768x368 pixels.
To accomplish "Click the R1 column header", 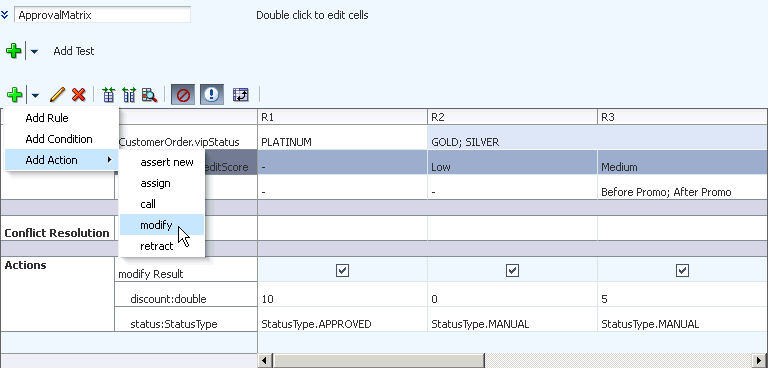I will pos(342,117).
